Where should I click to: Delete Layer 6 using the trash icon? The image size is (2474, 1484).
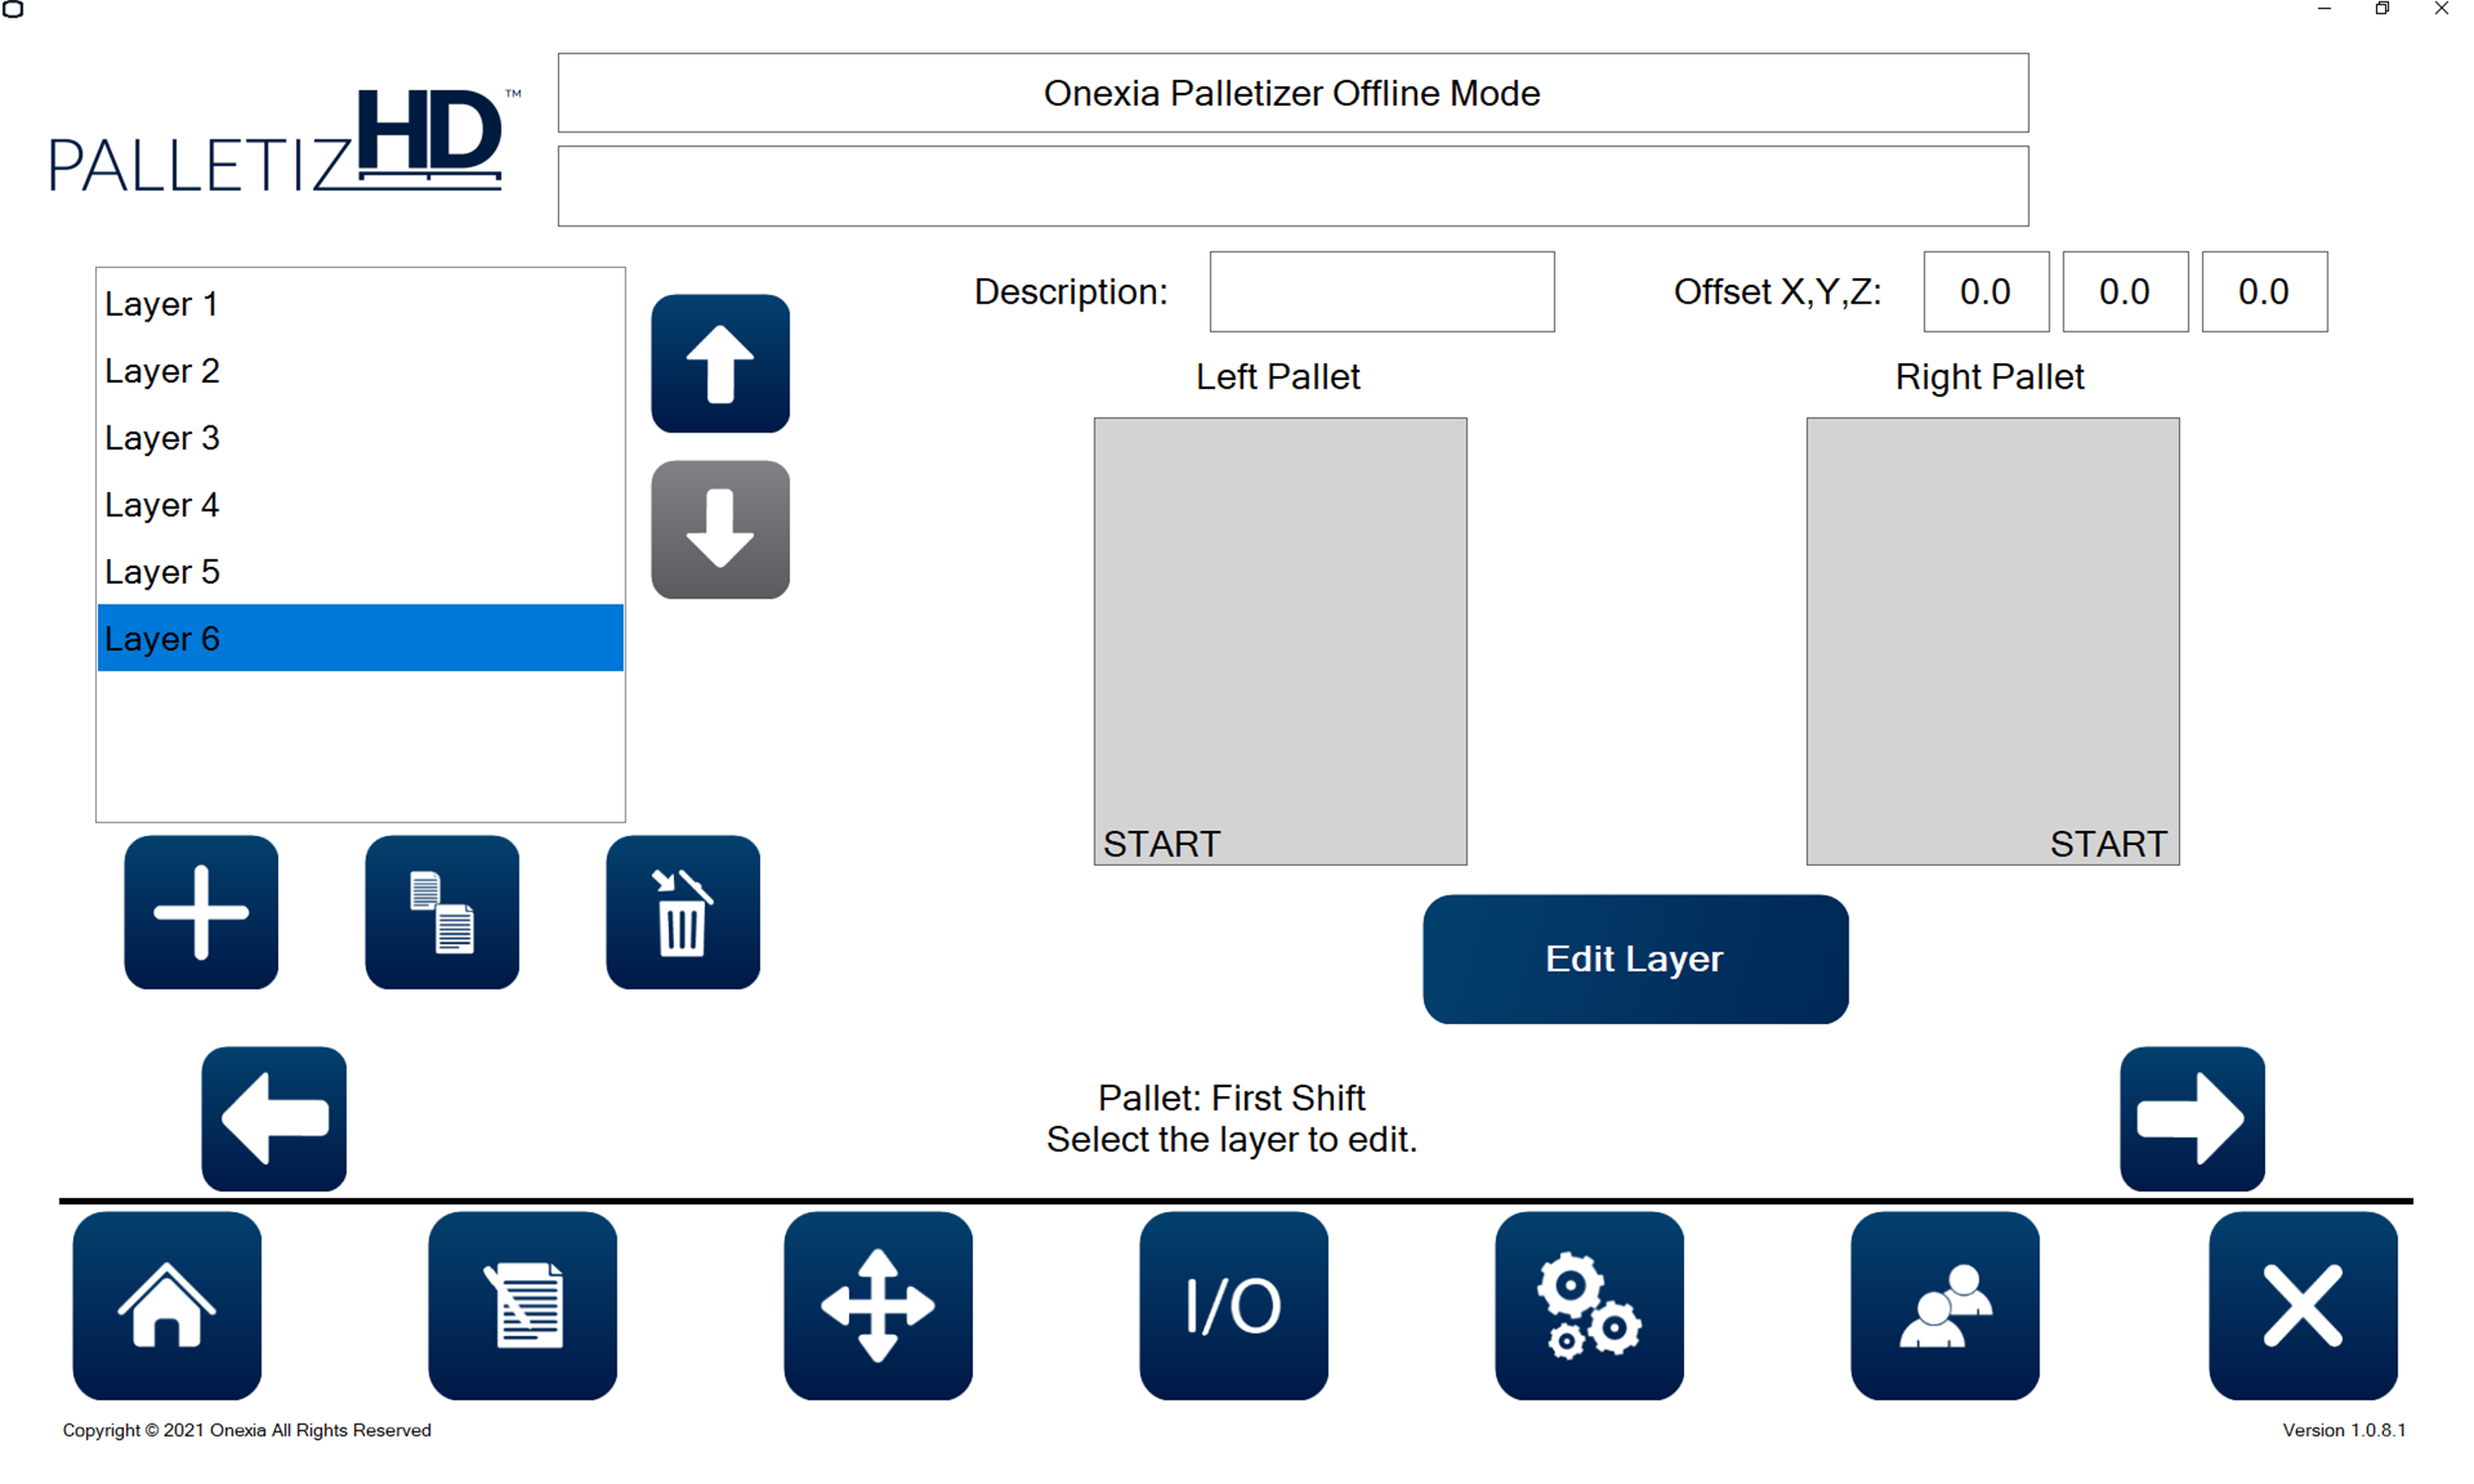coord(683,912)
